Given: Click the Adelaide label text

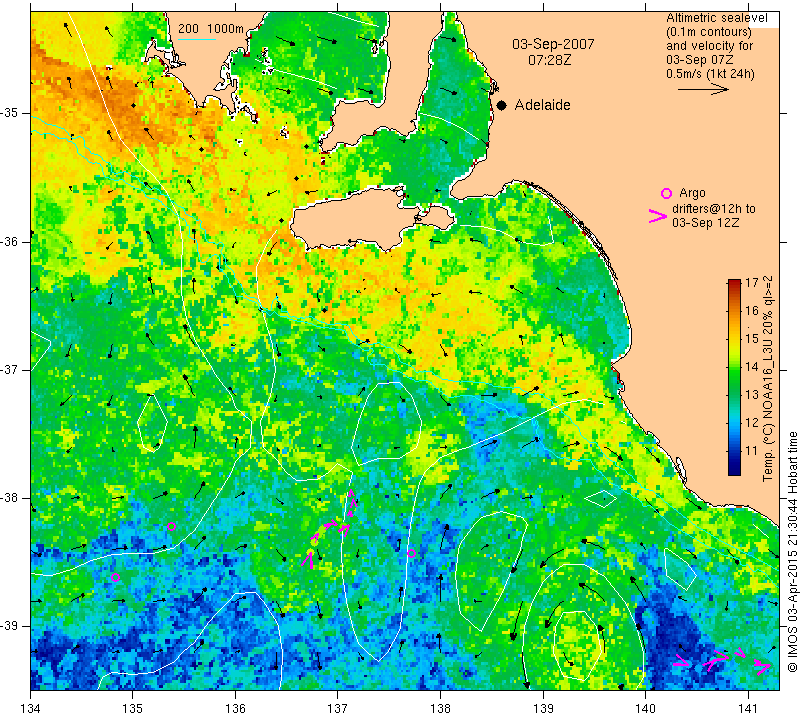Looking at the screenshot, I should point(542,105).
